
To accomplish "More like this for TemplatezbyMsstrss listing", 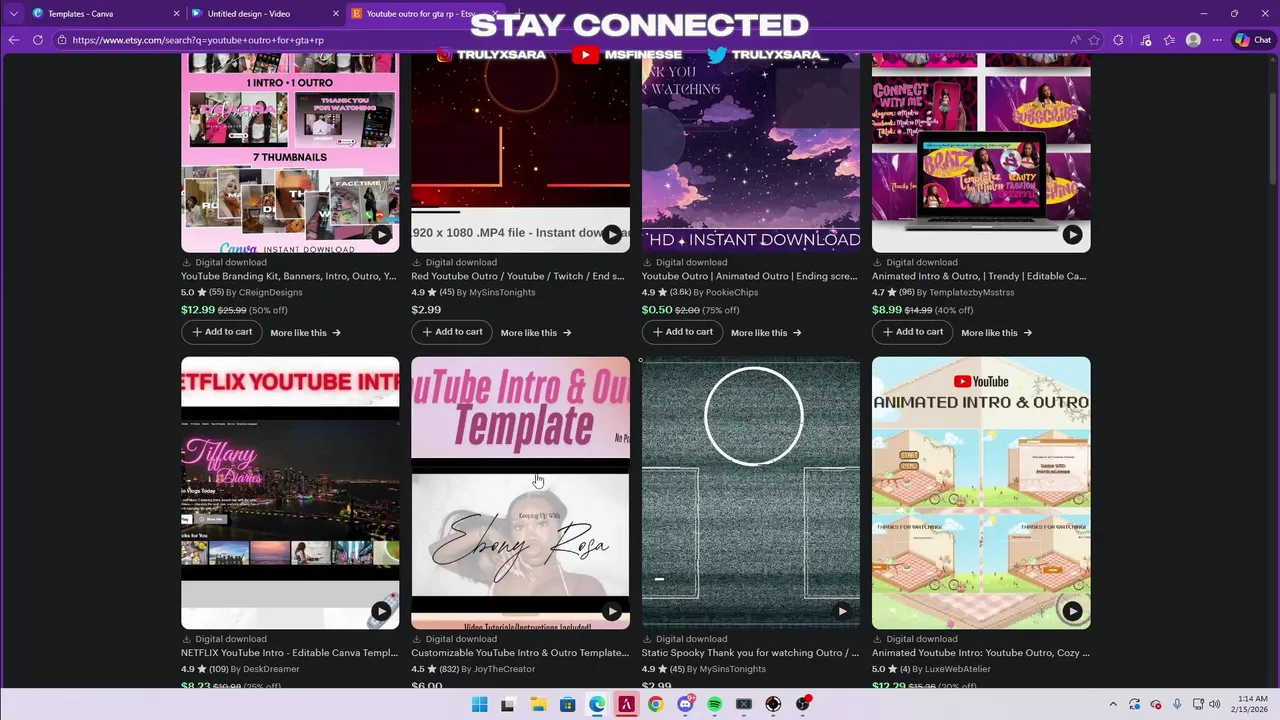I will (996, 333).
